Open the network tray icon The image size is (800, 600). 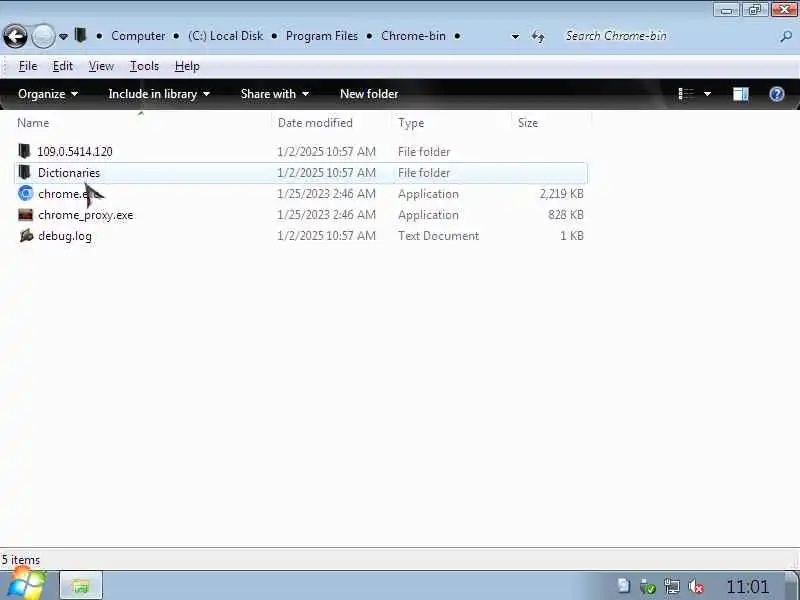pyautogui.click(x=672, y=587)
